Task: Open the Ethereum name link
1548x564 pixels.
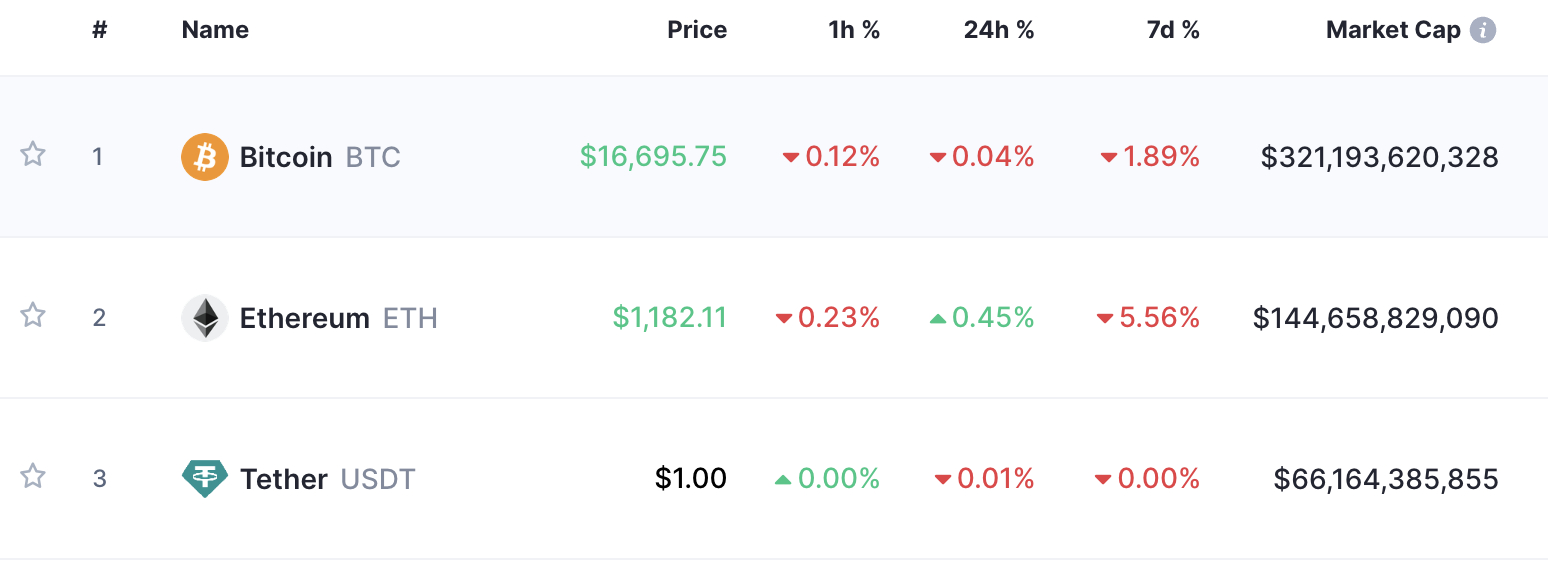Action: pos(305,318)
